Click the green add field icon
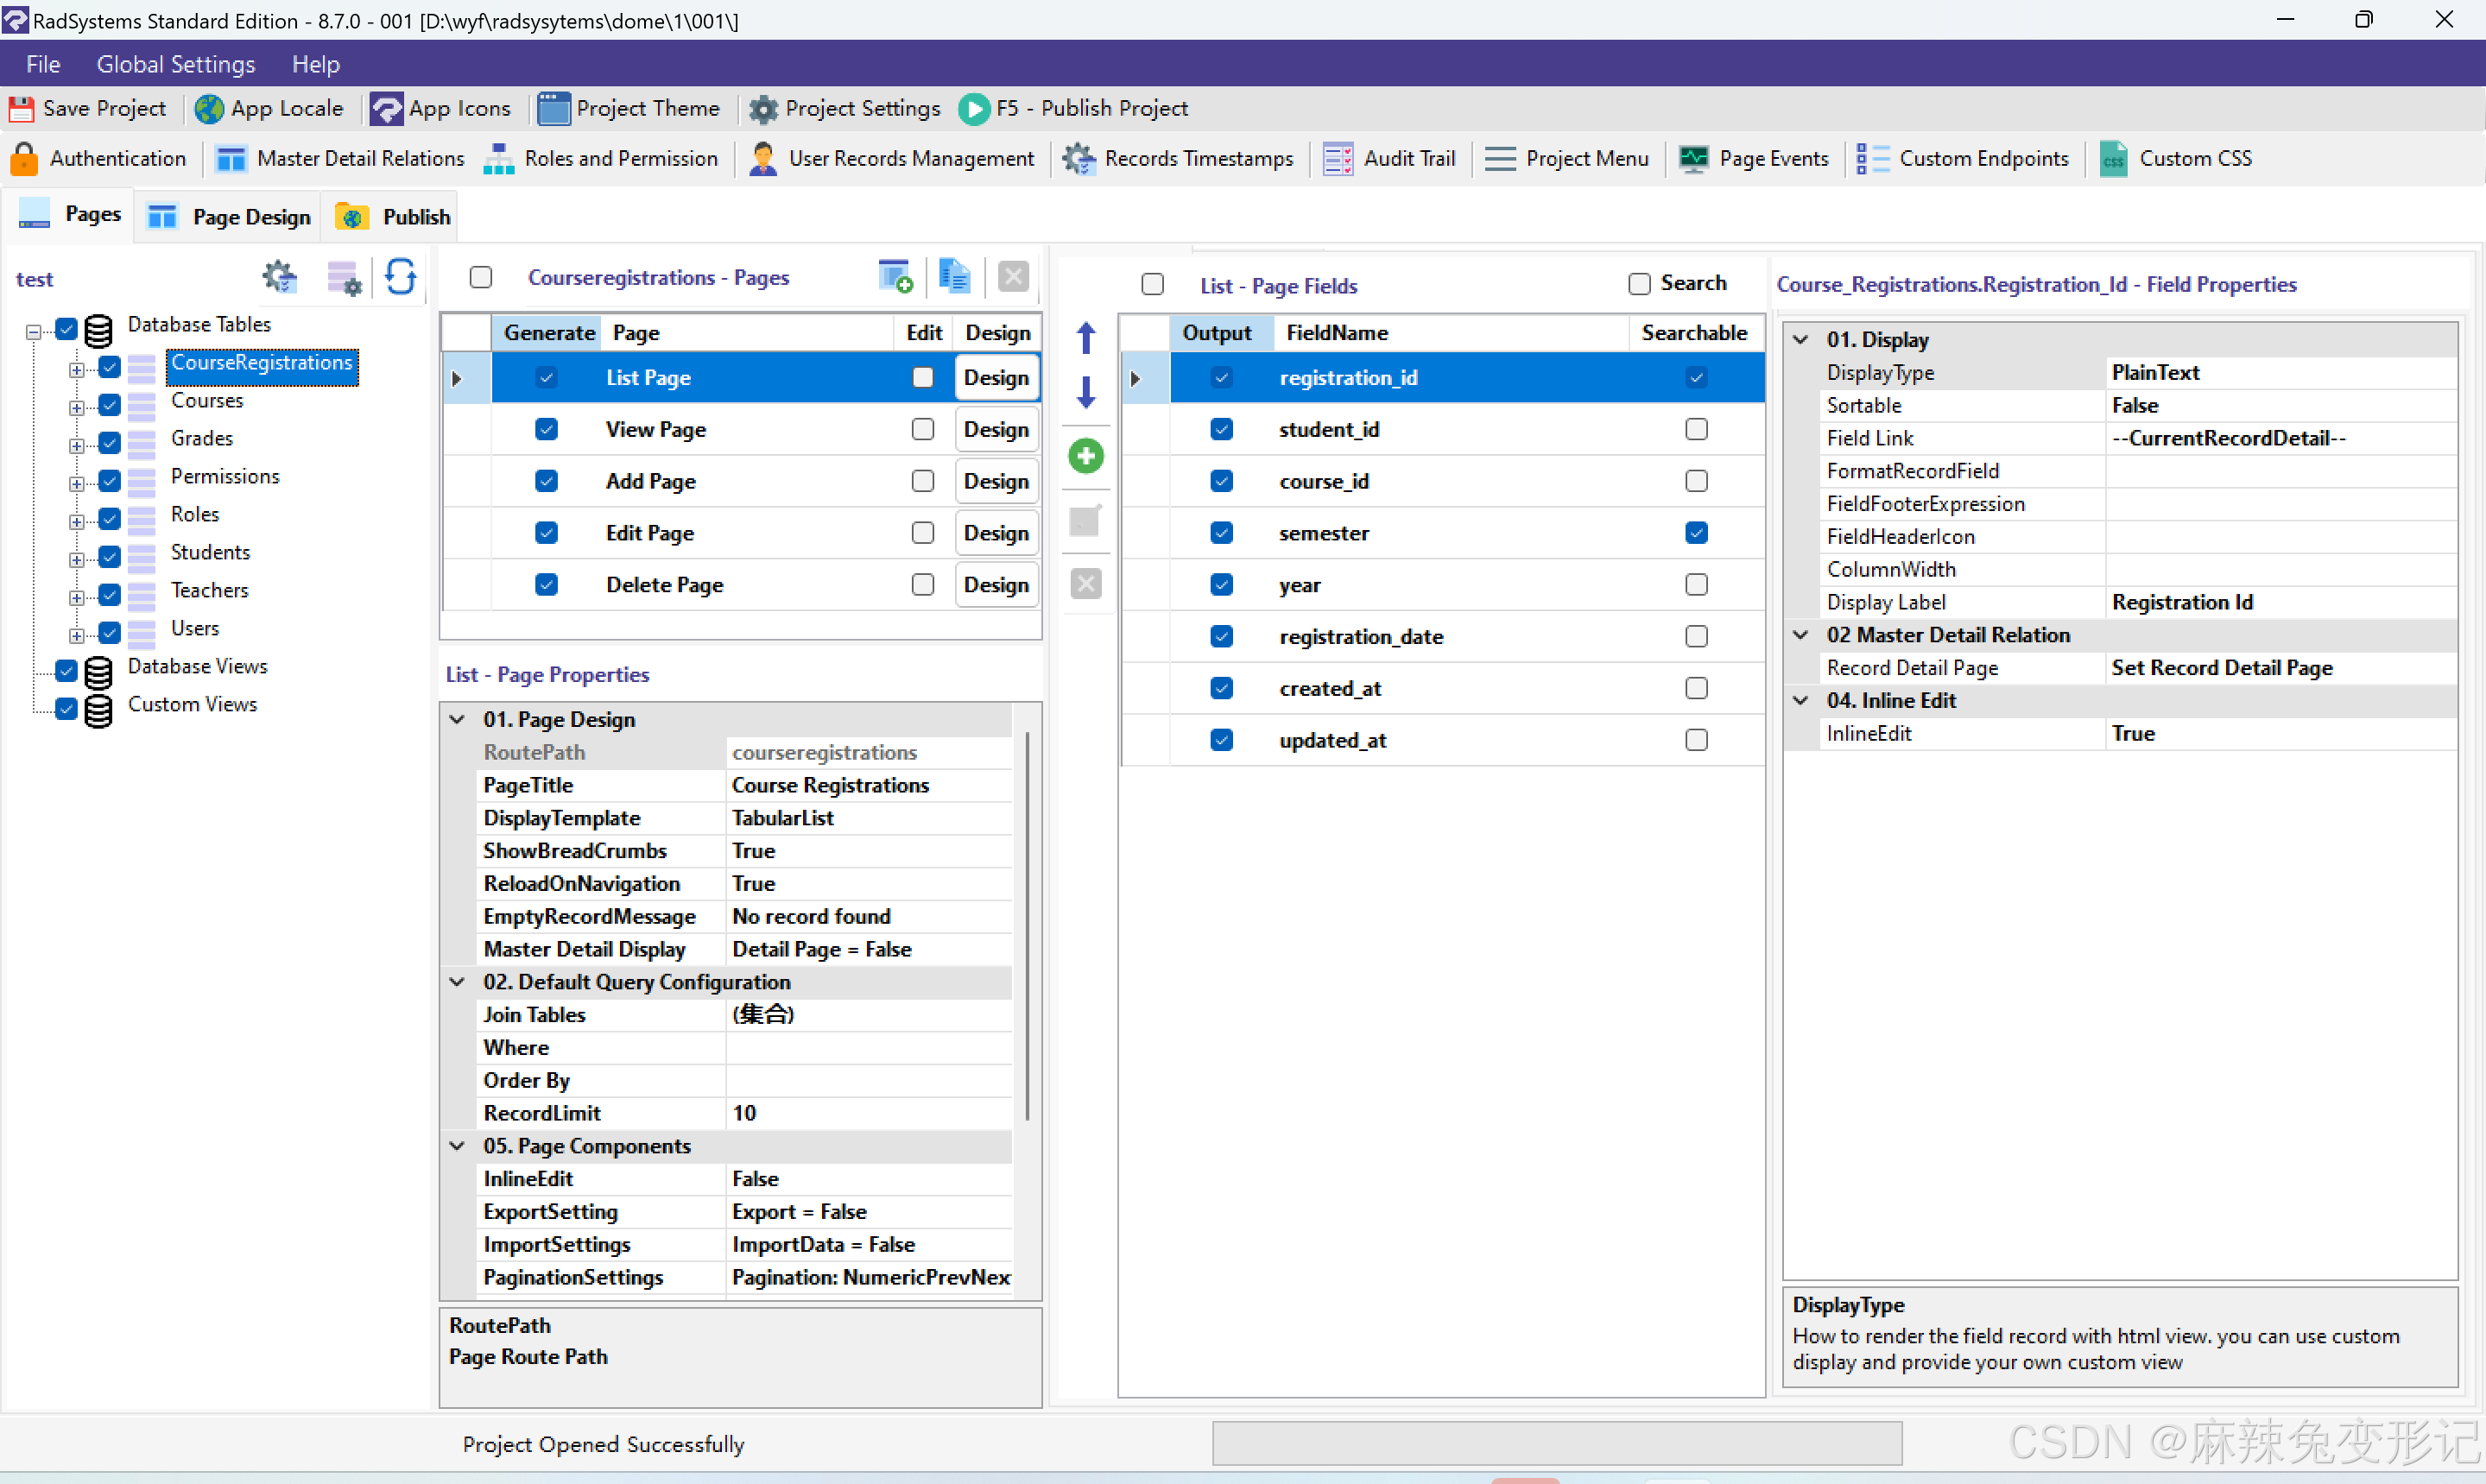The width and height of the screenshot is (2486, 1484). (x=1085, y=457)
